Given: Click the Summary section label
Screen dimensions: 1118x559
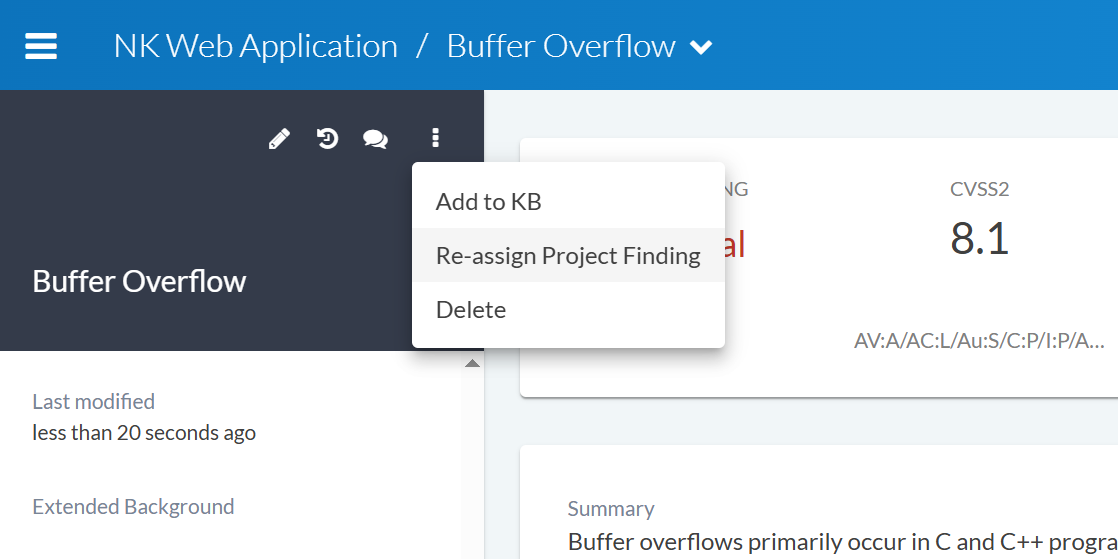Looking at the screenshot, I should [611, 509].
